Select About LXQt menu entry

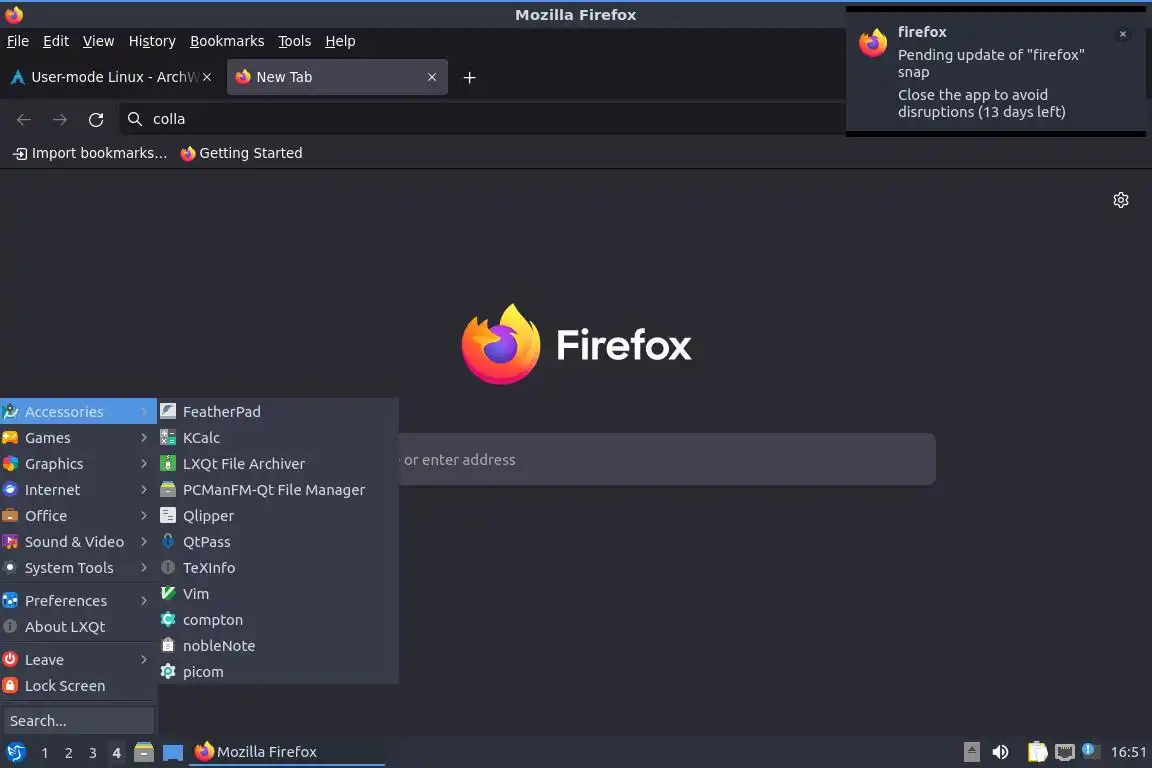coord(77,627)
